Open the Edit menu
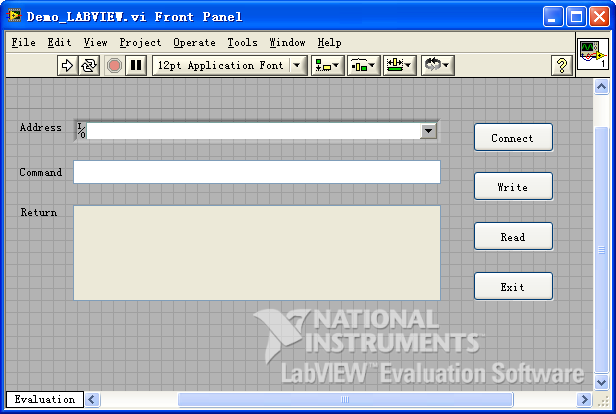The image size is (616, 414). point(59,42)
